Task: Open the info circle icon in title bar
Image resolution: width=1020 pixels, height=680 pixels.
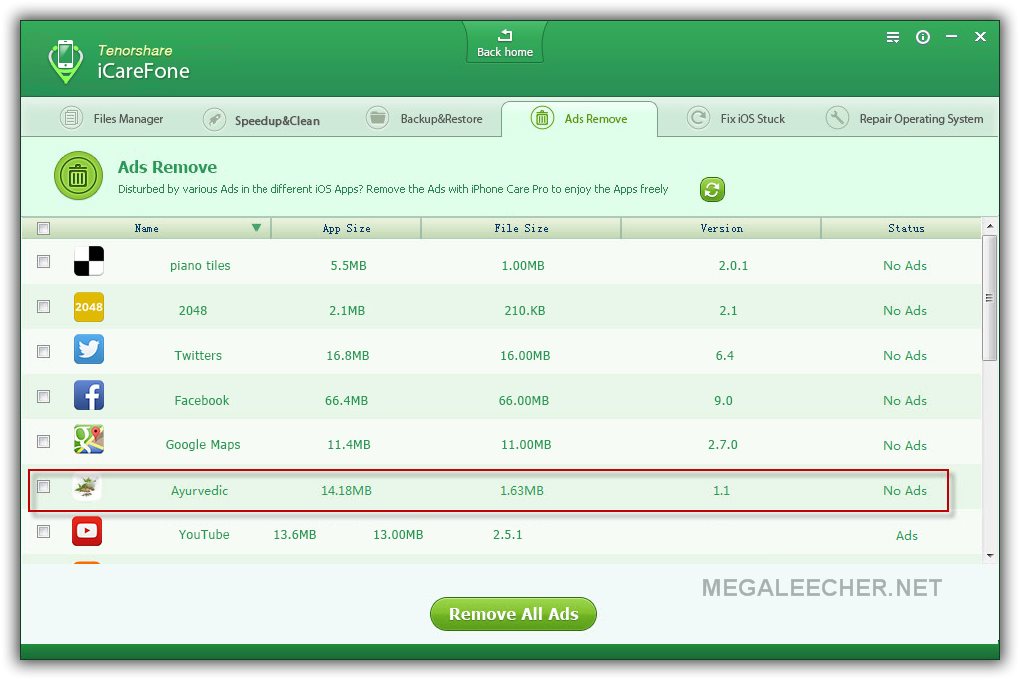Action: (922, 37)
